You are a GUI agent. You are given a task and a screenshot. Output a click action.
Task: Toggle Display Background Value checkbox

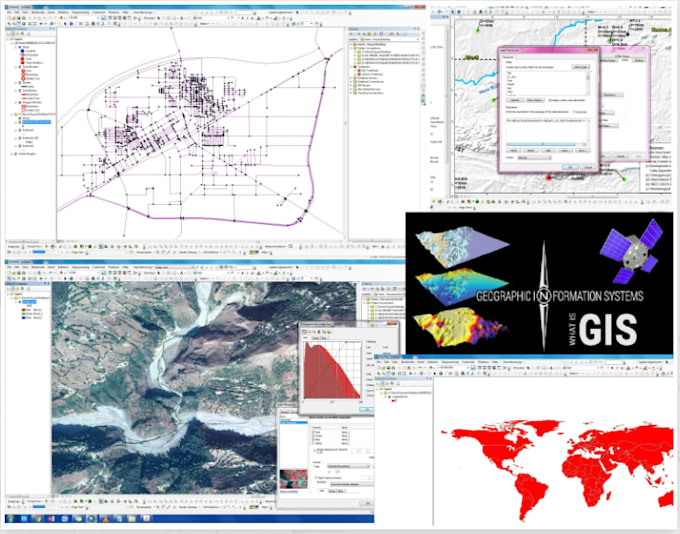click(x=315, y=451)
